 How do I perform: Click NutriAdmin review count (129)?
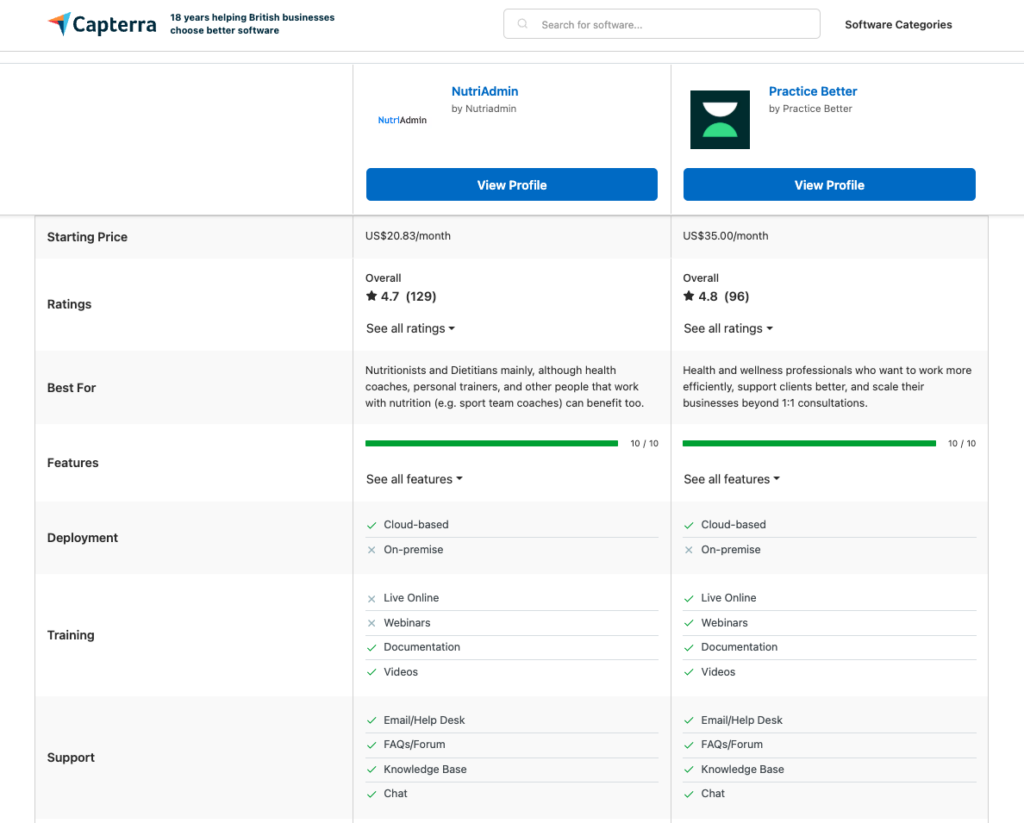[x=421, y=297]
